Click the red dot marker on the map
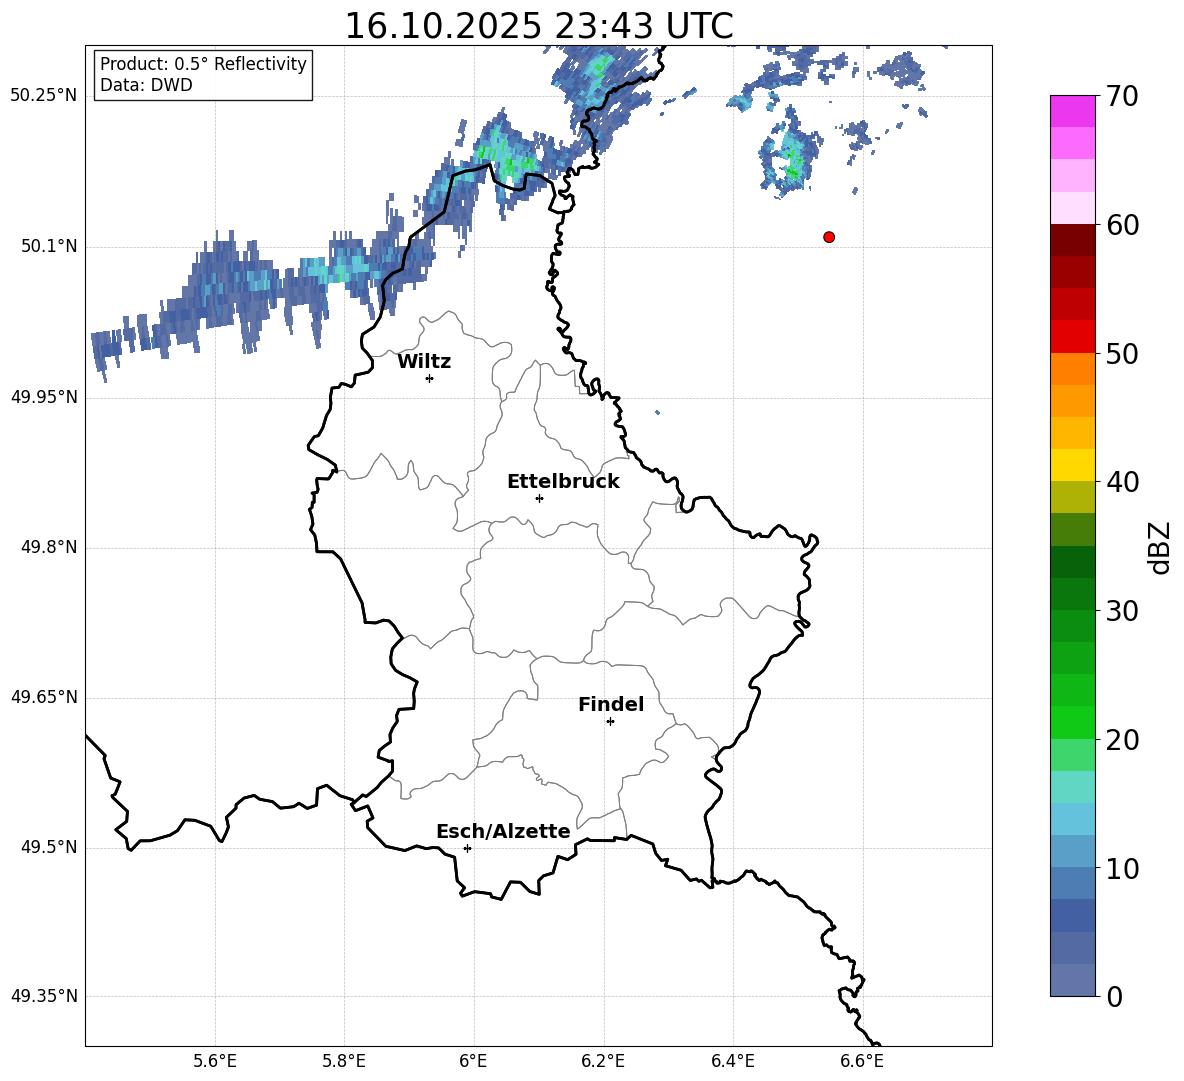Image resolution: width=1184 pixels, height=1081 pixels. point(829,237)
